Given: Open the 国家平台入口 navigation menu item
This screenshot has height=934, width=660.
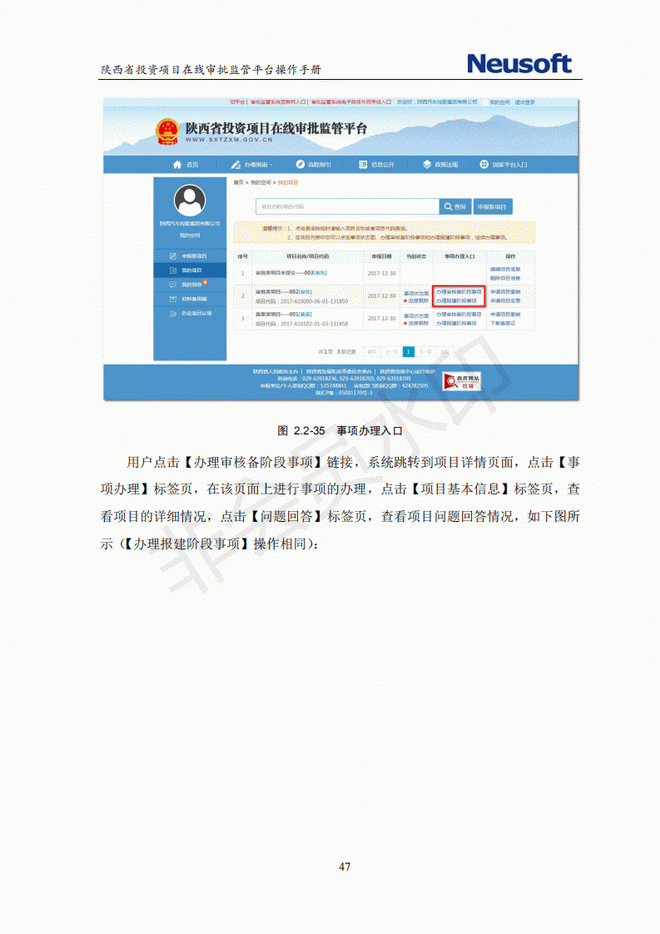Looking at the screenshot, I should (x=509, y=164).
